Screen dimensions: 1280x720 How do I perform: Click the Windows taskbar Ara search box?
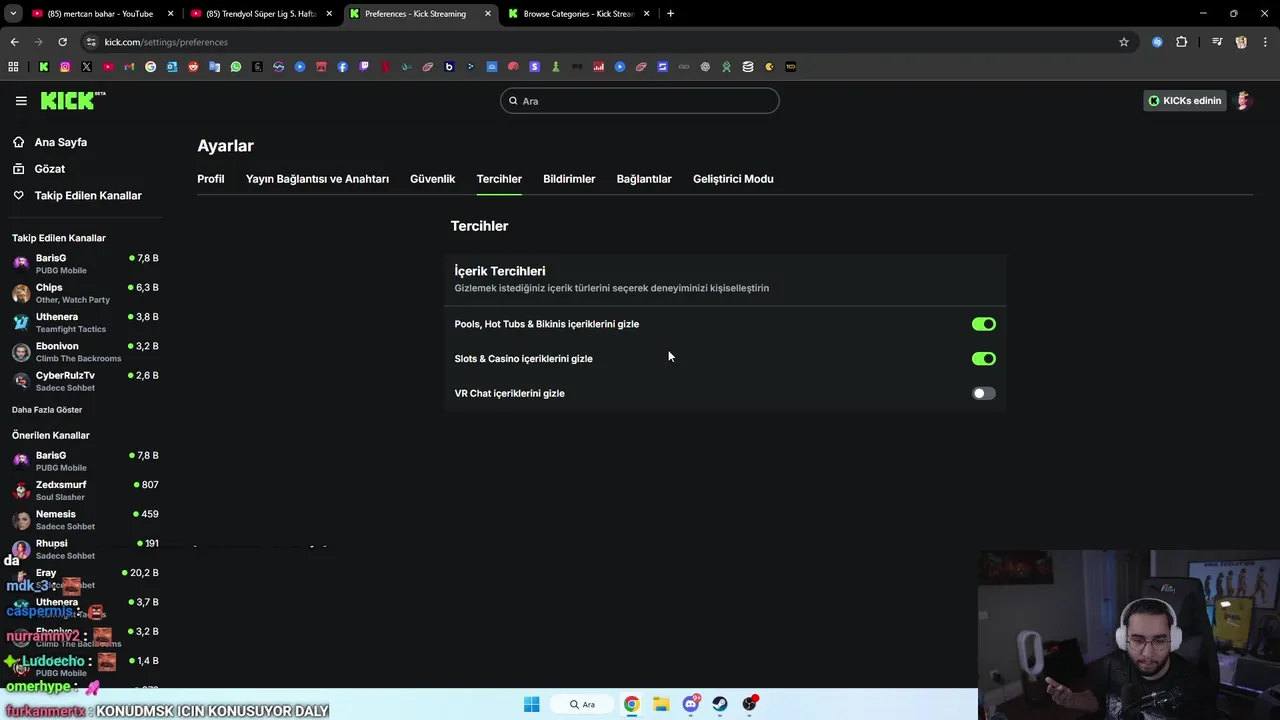(582, 704)
